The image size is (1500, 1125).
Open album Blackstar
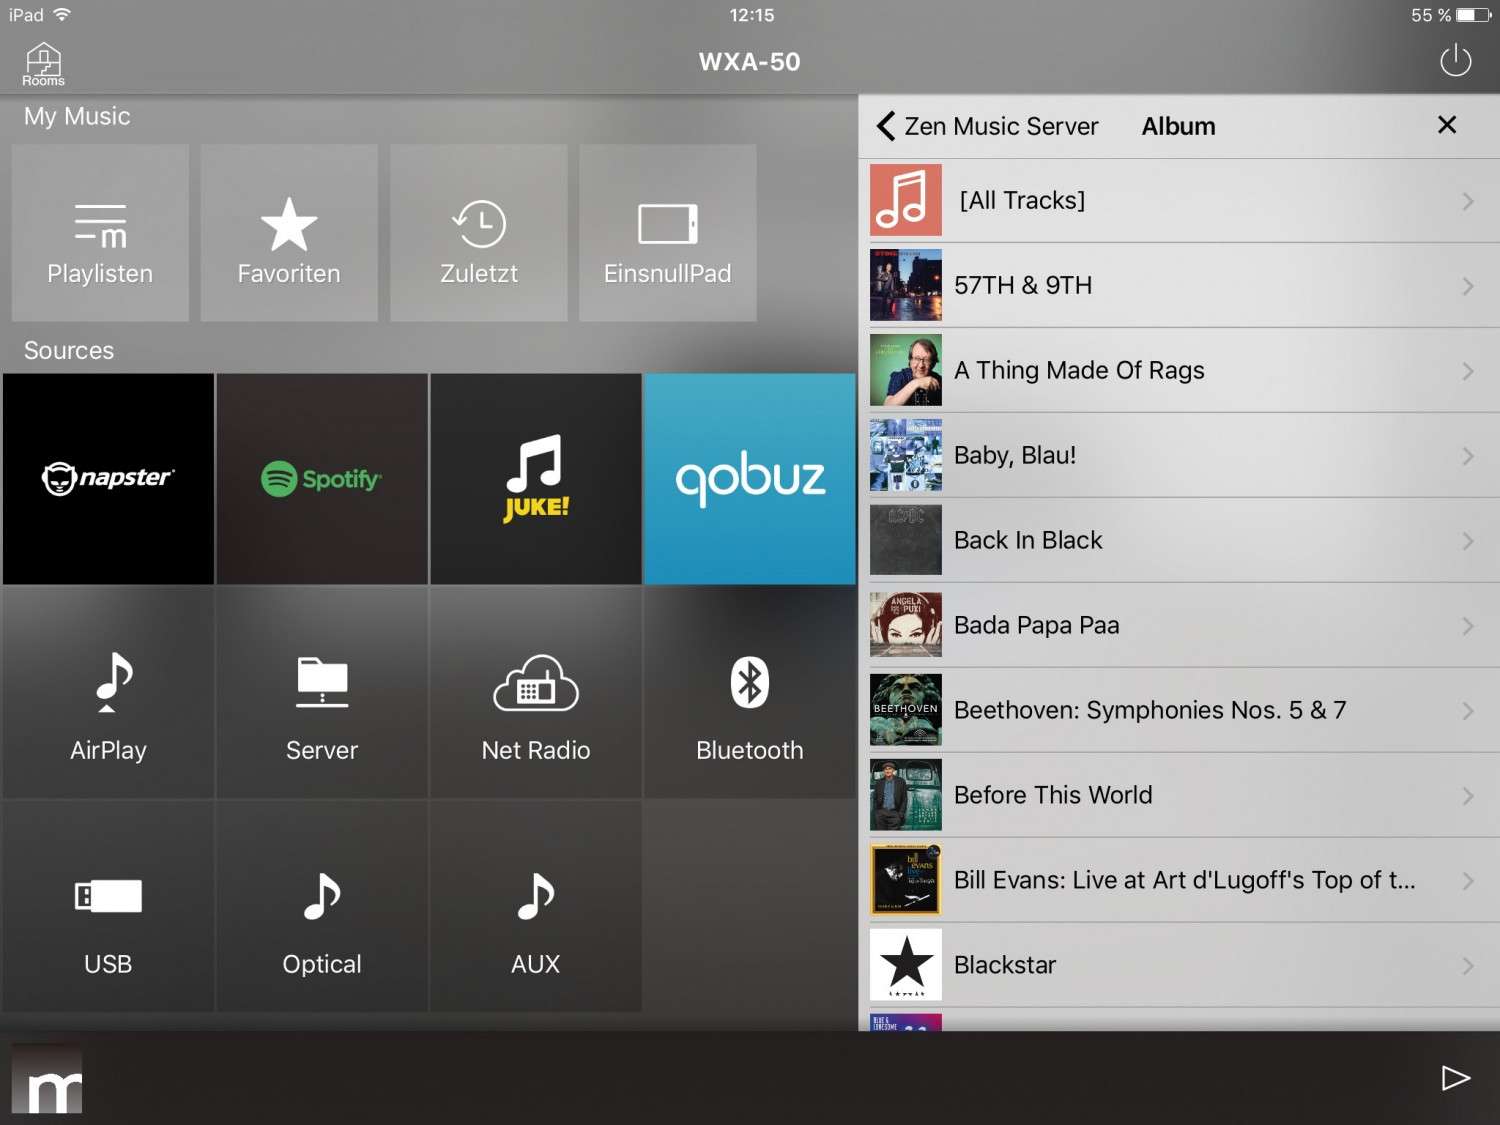point(1179,965)
